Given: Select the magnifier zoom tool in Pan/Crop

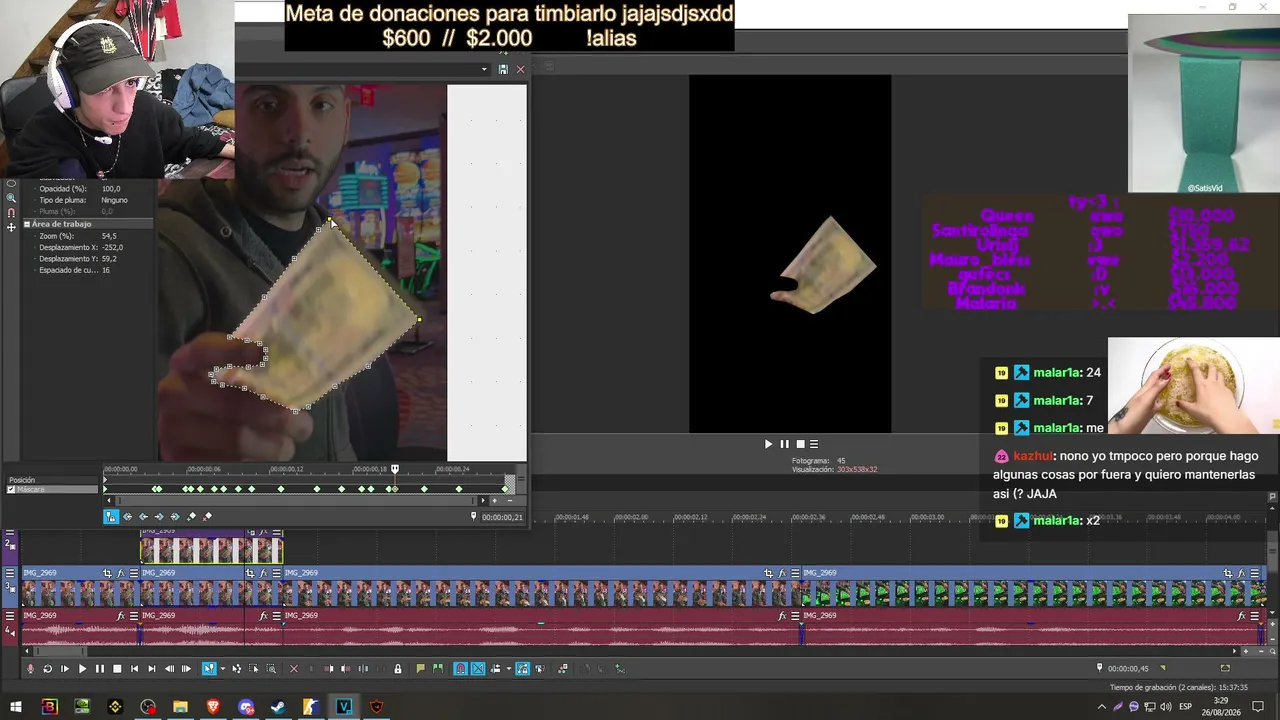Looking at the screenshot, I should pyautogui.click(x=11, y=198).
